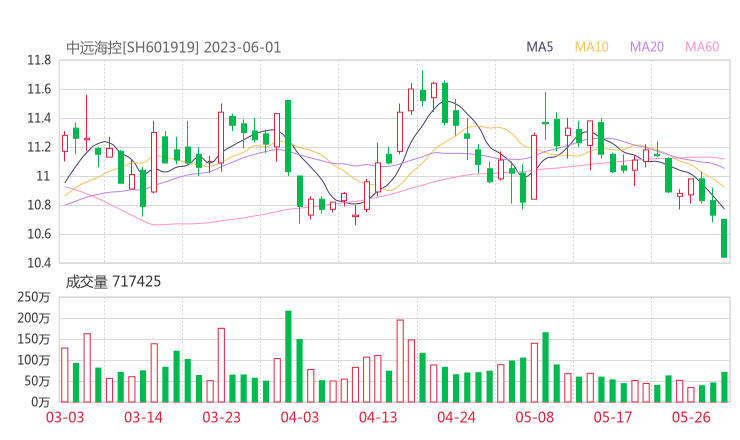Click the 05-08 date axis label
Screen dimensions: 740x440
534,417
